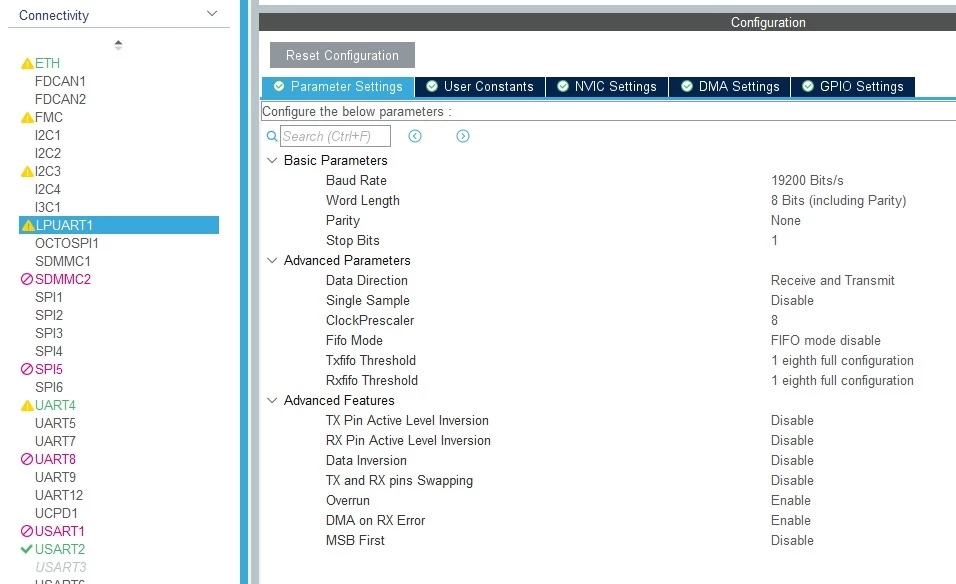Screen dimensions: 956x584
Task: Collapse the Basic Parameters section
Action: pos(272,160)
